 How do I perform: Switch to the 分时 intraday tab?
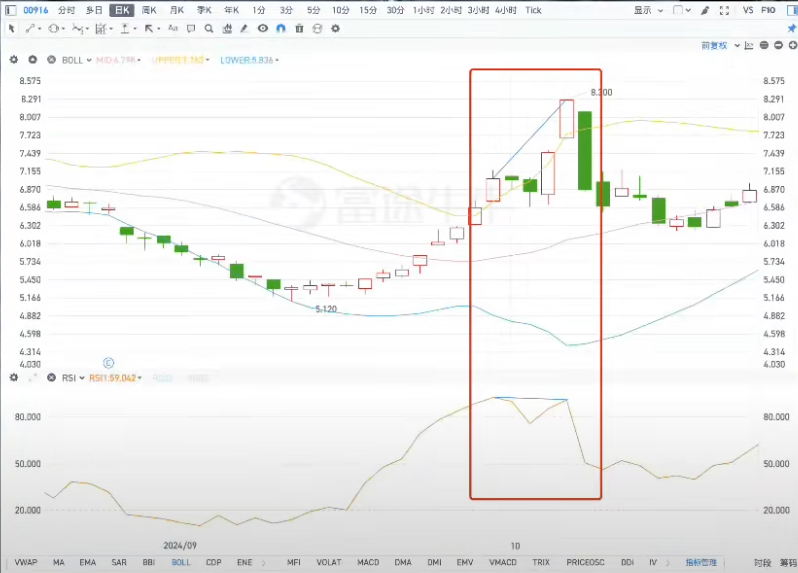[x=66, y=10]
